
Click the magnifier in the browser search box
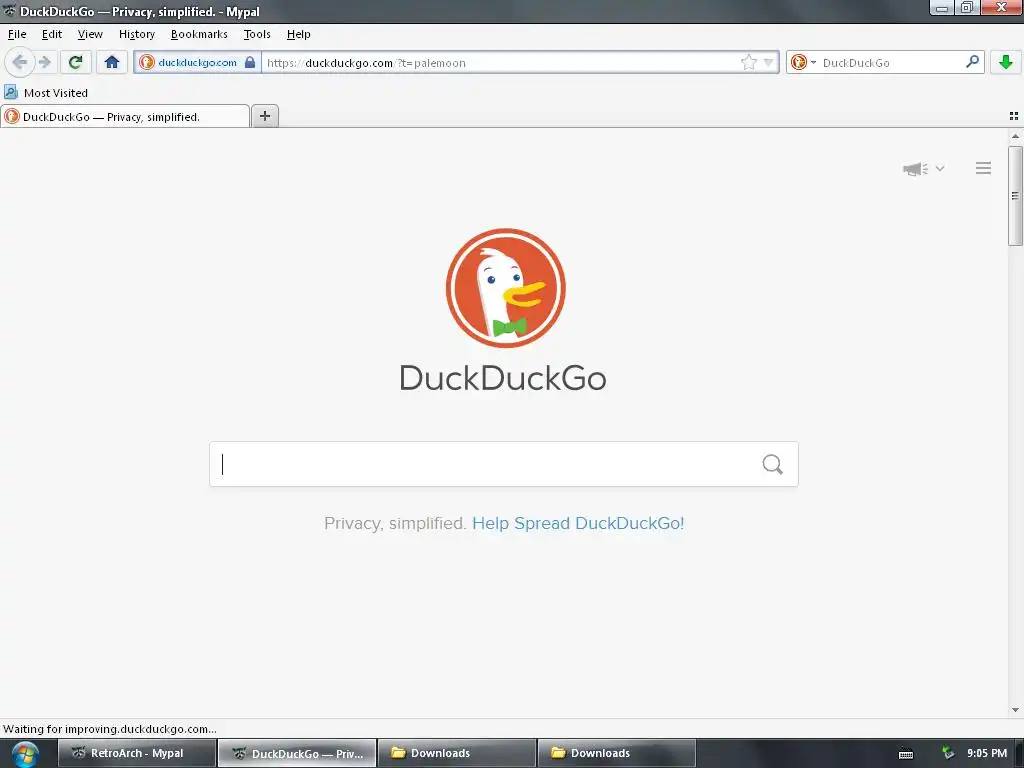pyautogui.click(x=972, y=62)
